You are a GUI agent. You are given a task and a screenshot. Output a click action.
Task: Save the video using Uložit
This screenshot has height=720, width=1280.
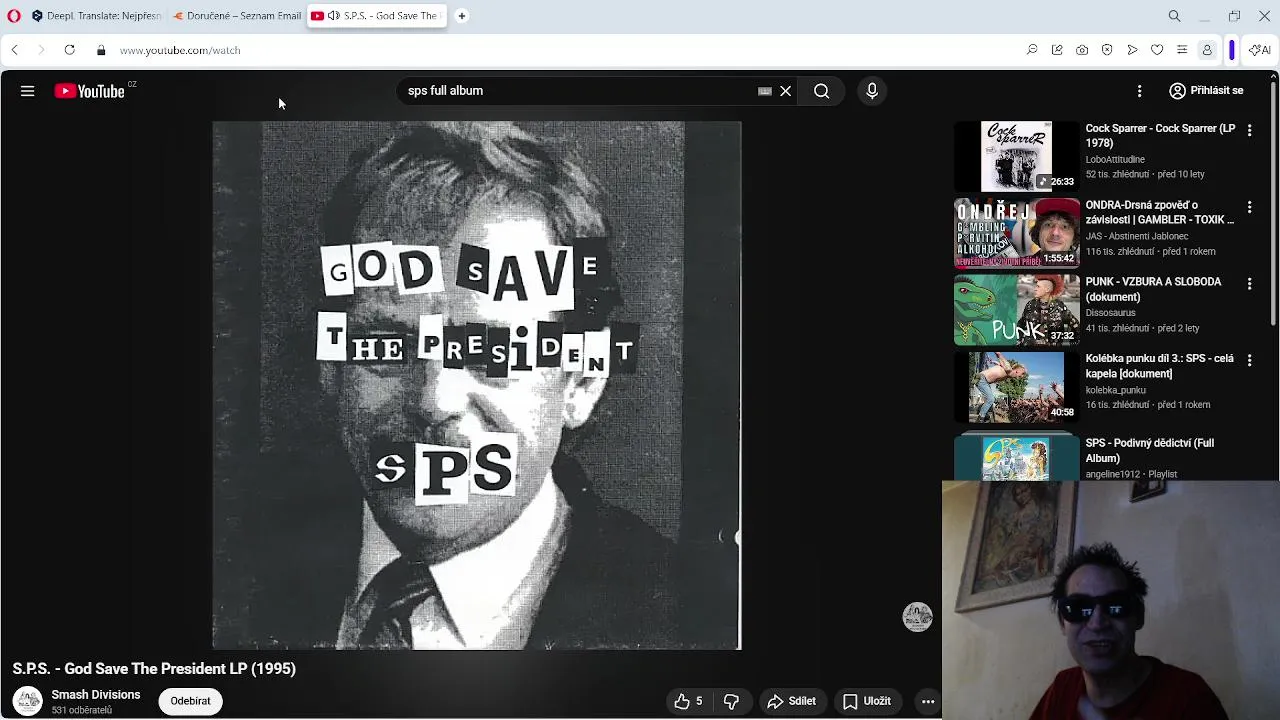867,701
